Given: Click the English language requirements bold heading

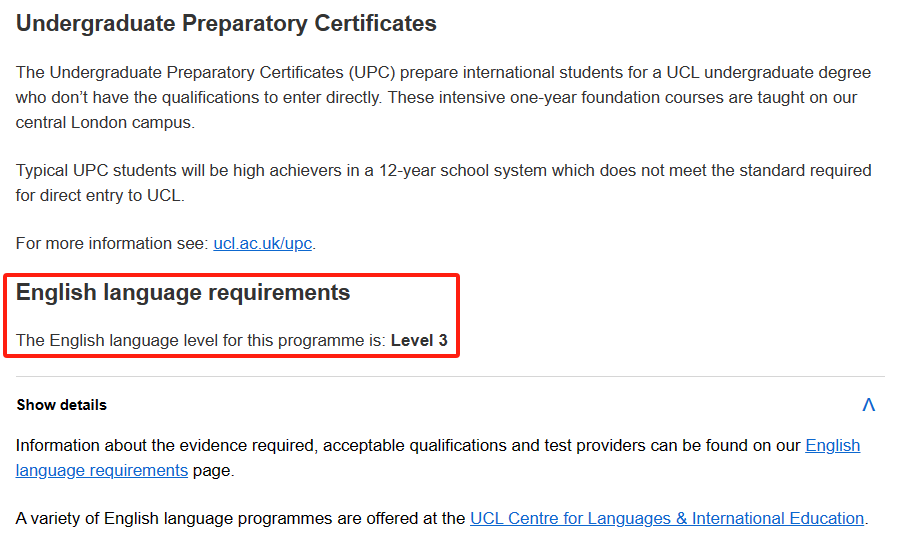Looking at the screenshot, I should pos(183,293).
